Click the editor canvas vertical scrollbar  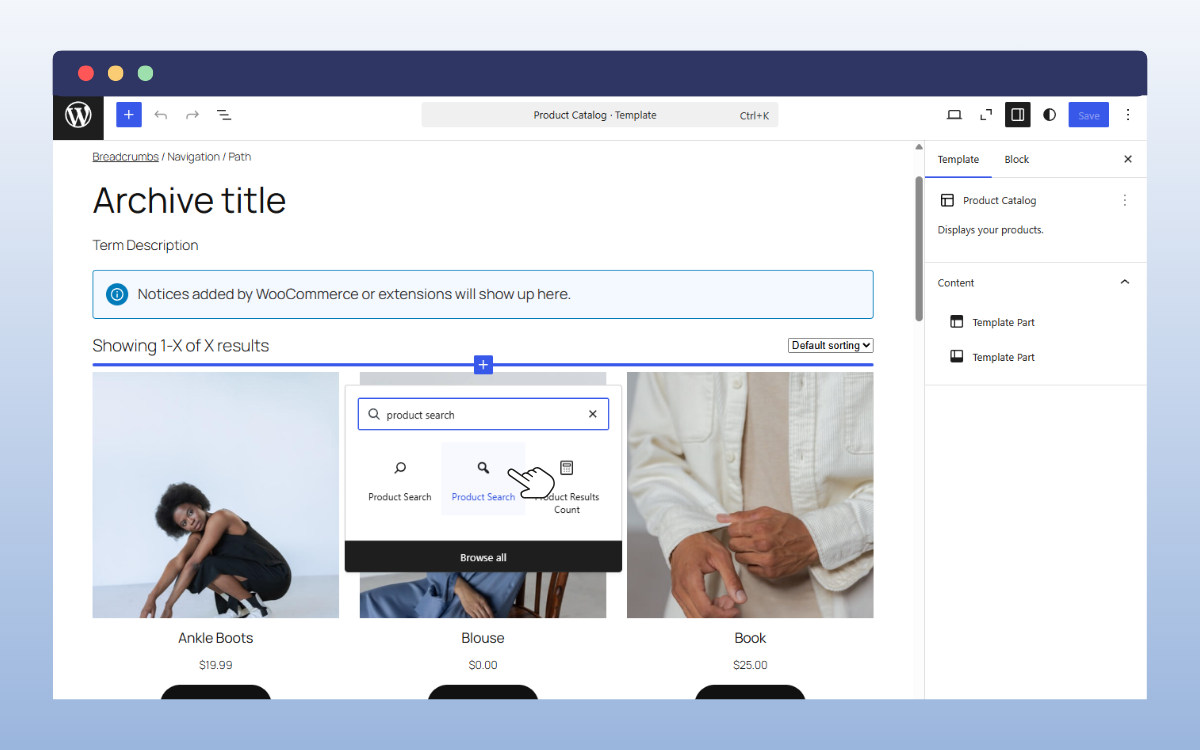919,248
